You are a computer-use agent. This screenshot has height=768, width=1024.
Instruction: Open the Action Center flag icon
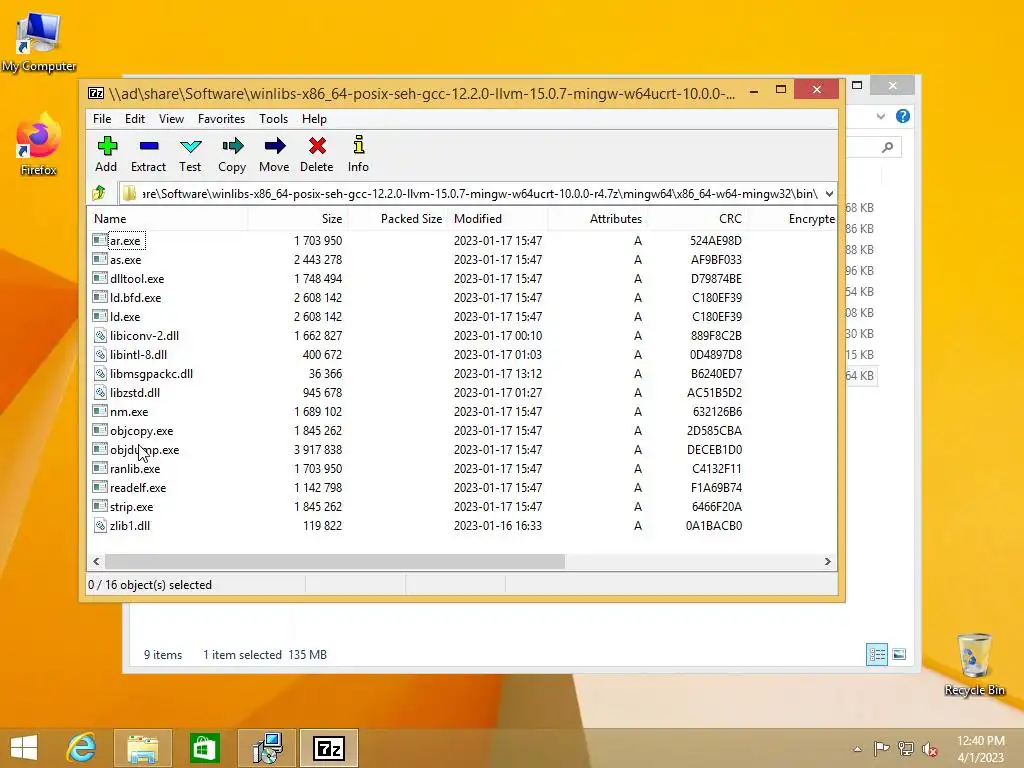coord(881,749)
